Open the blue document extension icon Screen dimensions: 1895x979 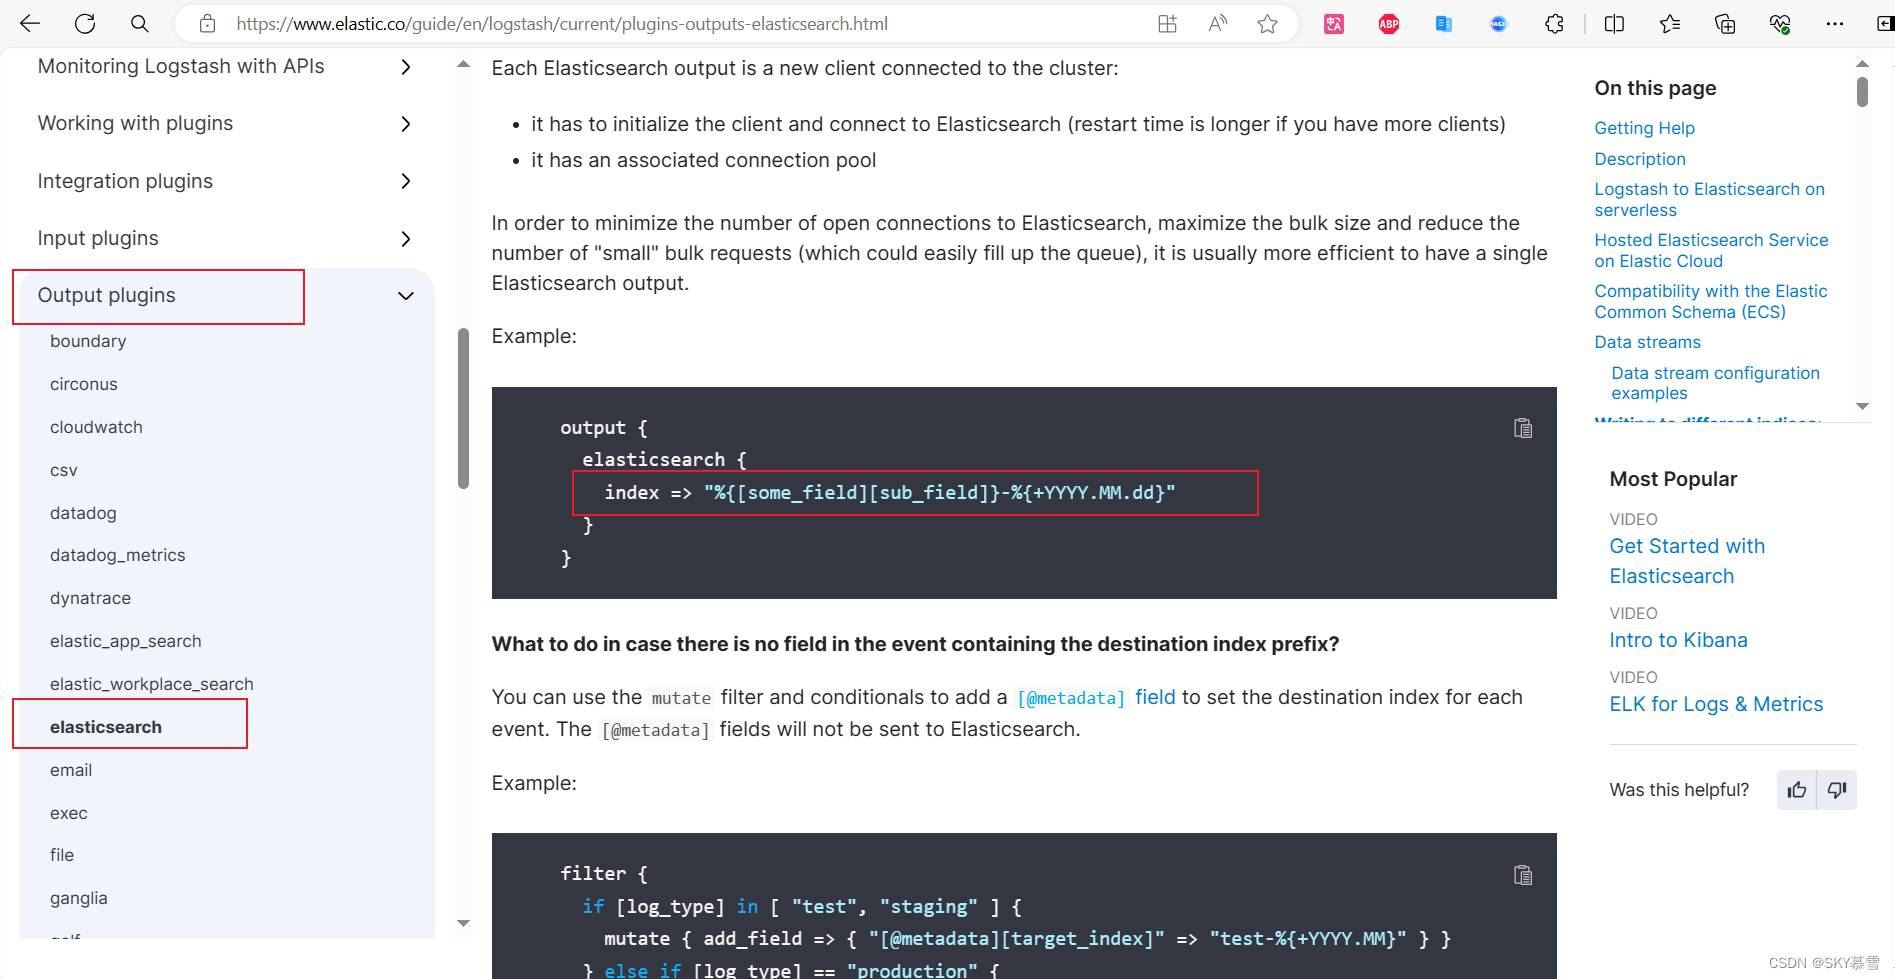tap(1444, 24)
